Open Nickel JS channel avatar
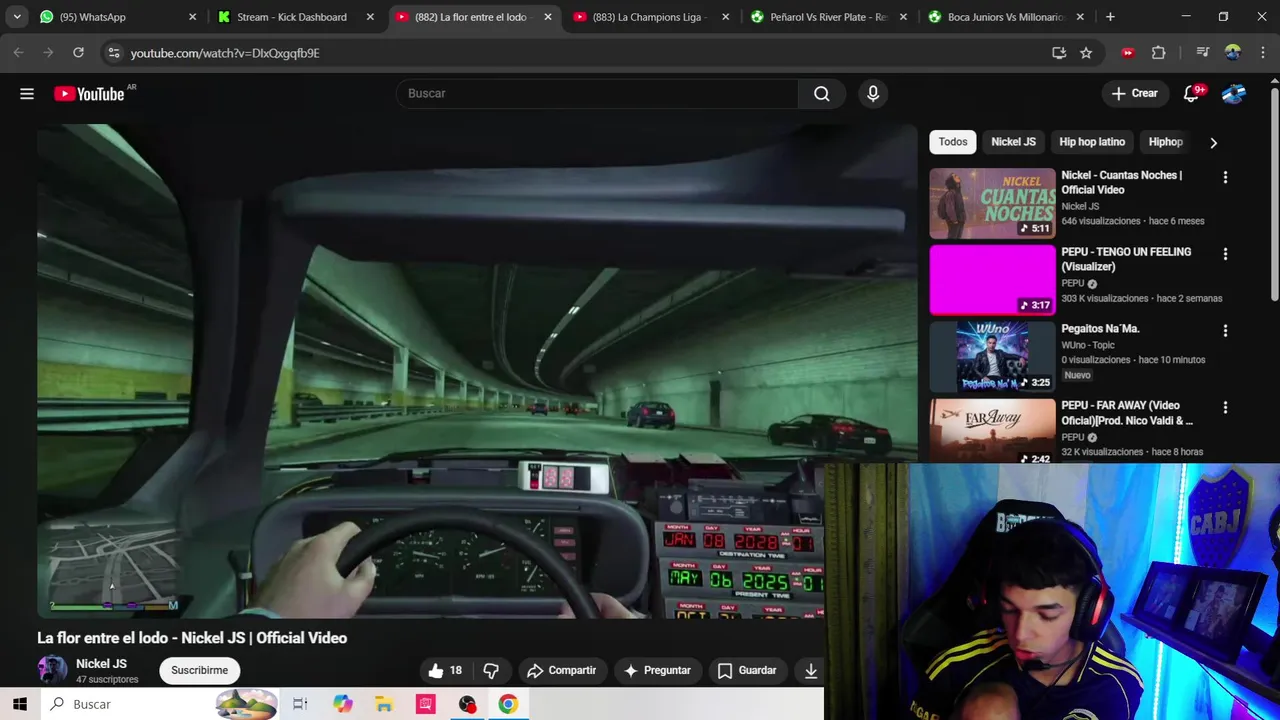 tap(52, 669)
